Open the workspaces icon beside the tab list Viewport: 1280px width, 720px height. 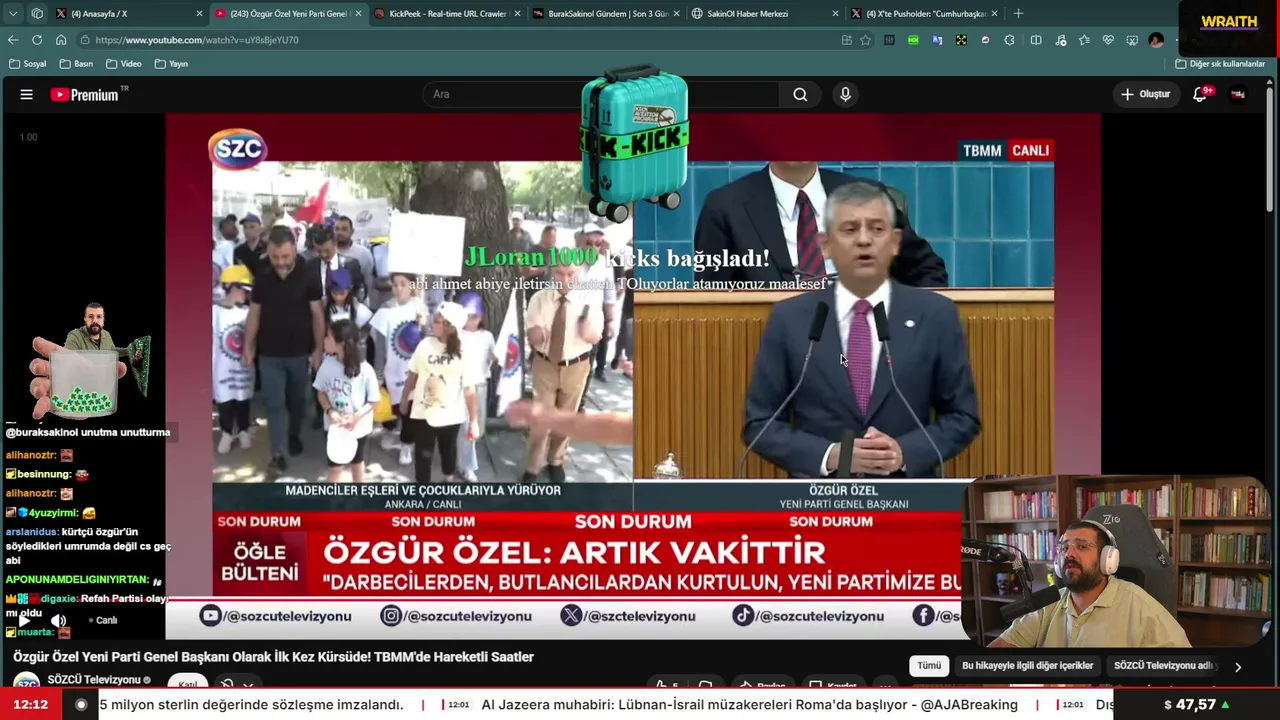(37, 13)
